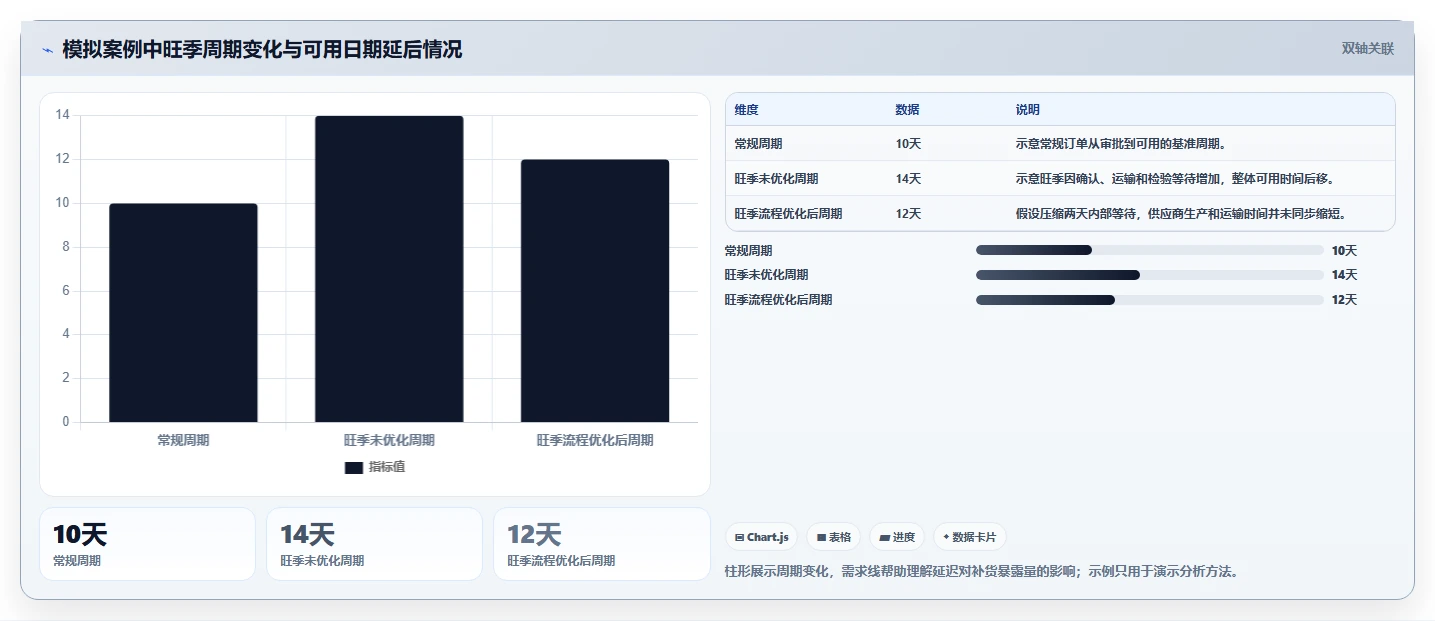
Task: Click the 10天 value beside progress bar
Action: tap(1344, 251)
